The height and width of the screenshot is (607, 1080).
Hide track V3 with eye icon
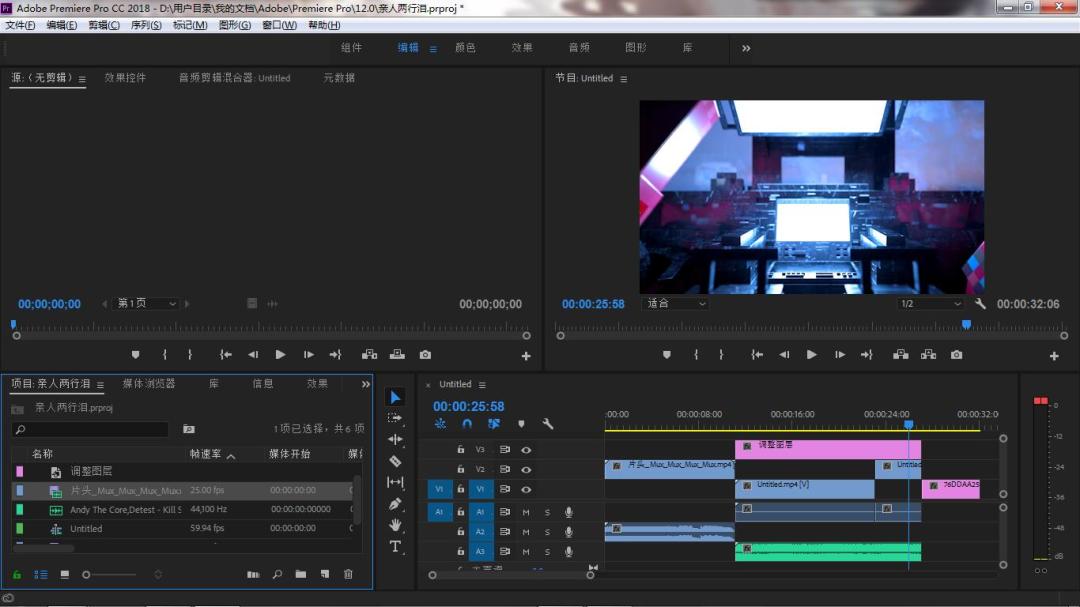[x=526, y=450]
